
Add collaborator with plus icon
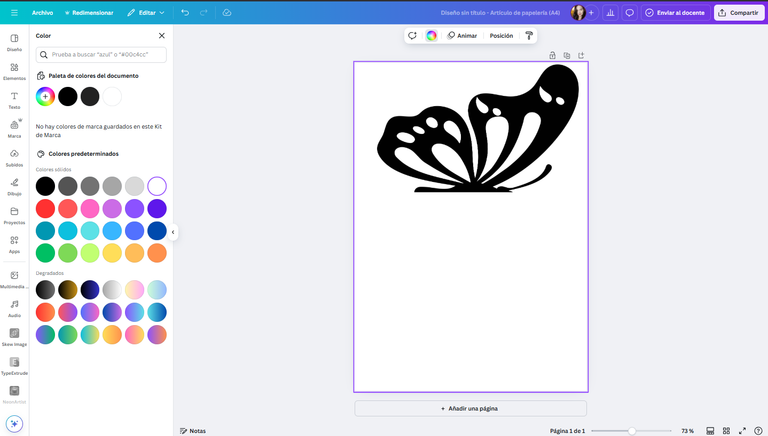coord(591,13)
